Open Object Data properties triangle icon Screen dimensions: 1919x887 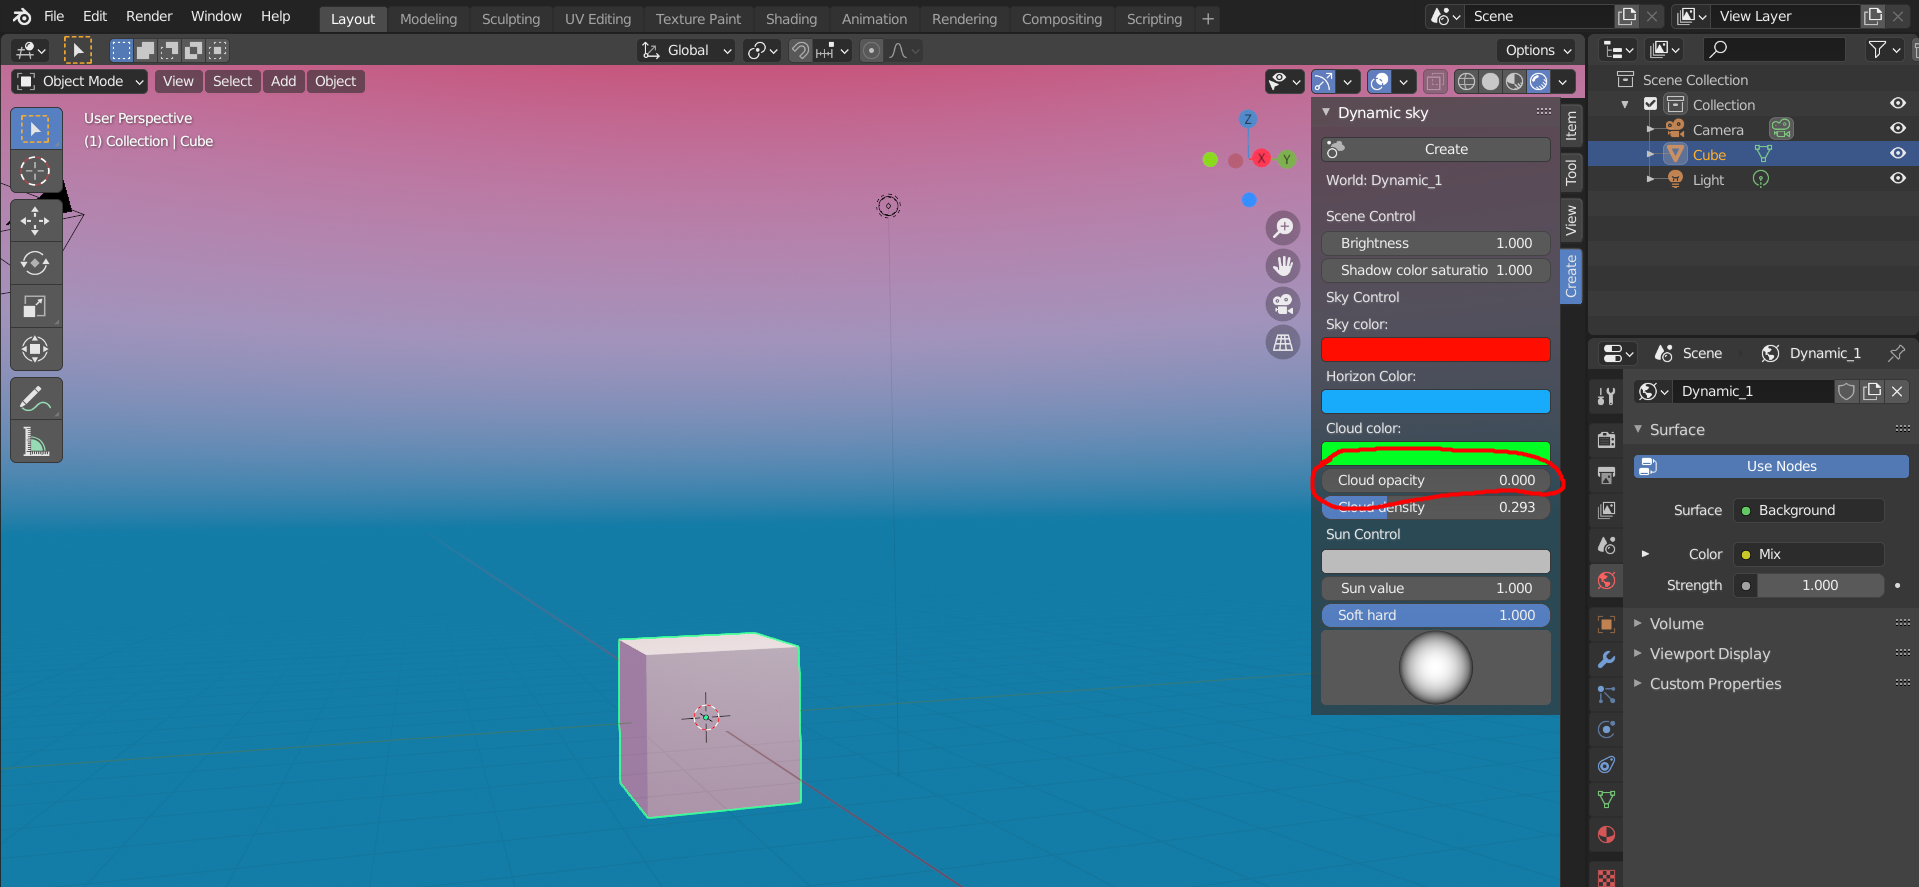coord(1606,800)
